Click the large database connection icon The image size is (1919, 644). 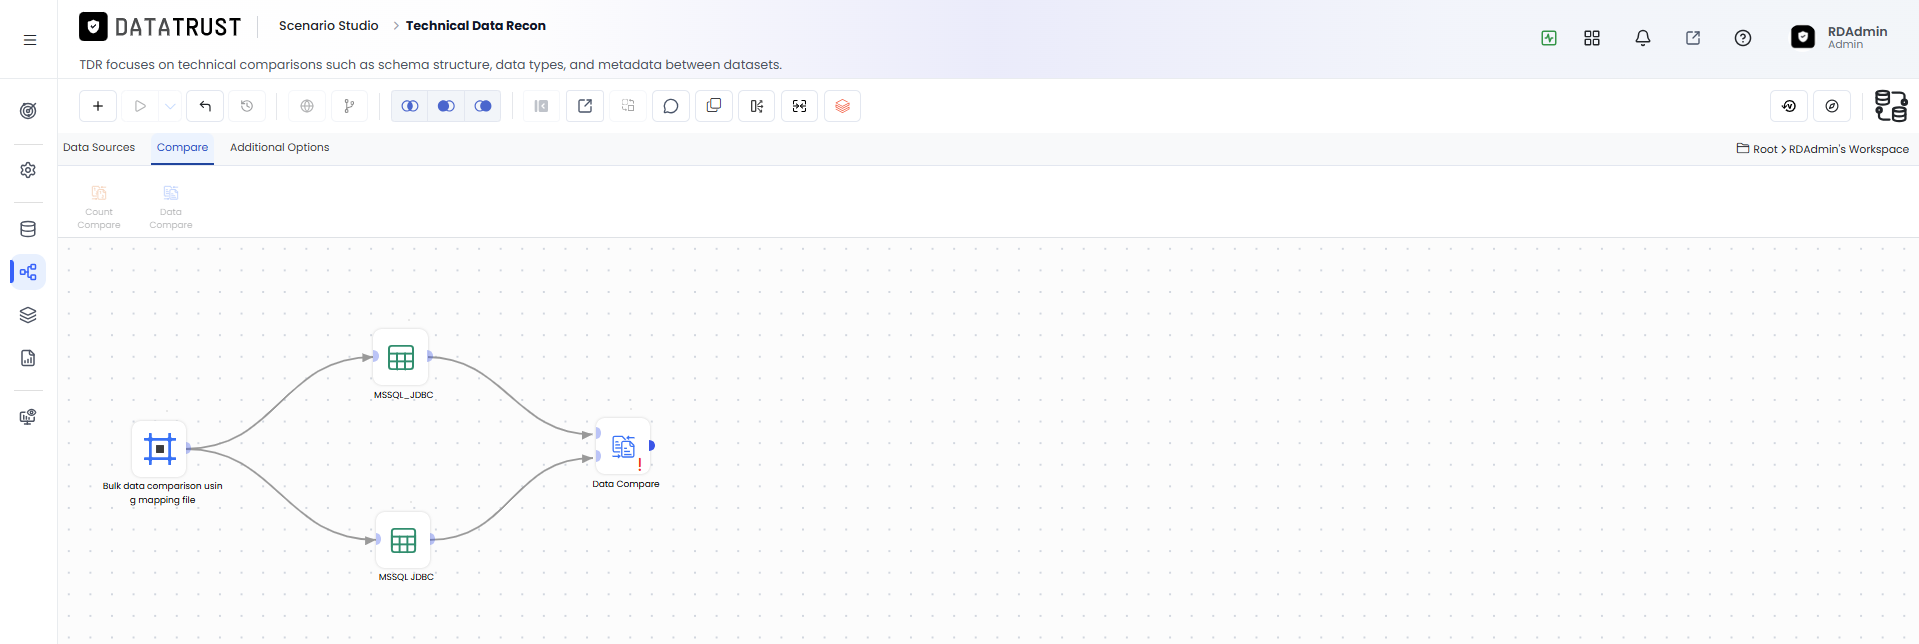(x=1891, y=106)
